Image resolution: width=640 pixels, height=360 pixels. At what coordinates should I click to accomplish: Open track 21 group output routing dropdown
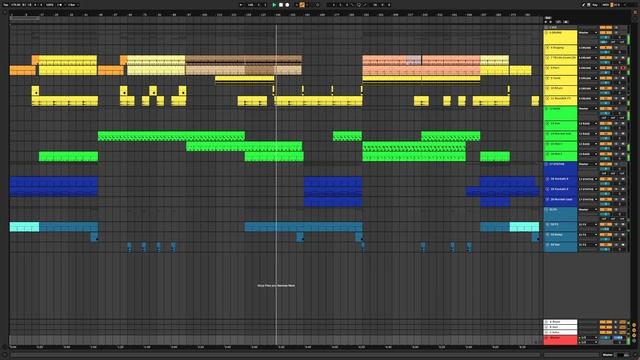(x=588, y=209)
